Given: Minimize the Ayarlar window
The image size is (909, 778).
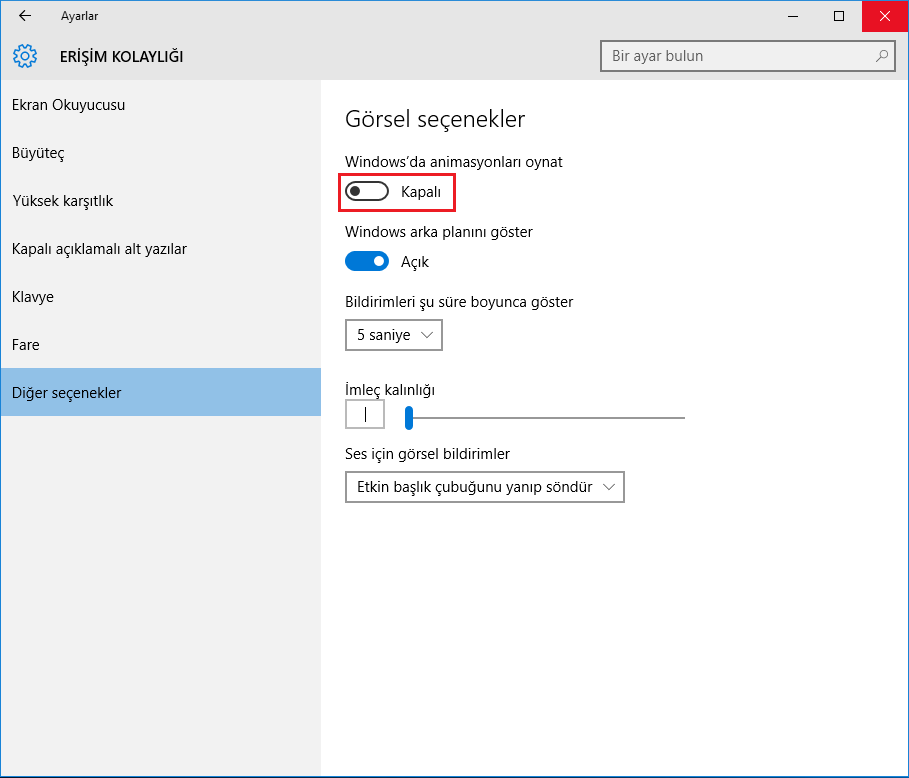Looking at the screenshot, I should pyautogui.click(x=793, y=16).
